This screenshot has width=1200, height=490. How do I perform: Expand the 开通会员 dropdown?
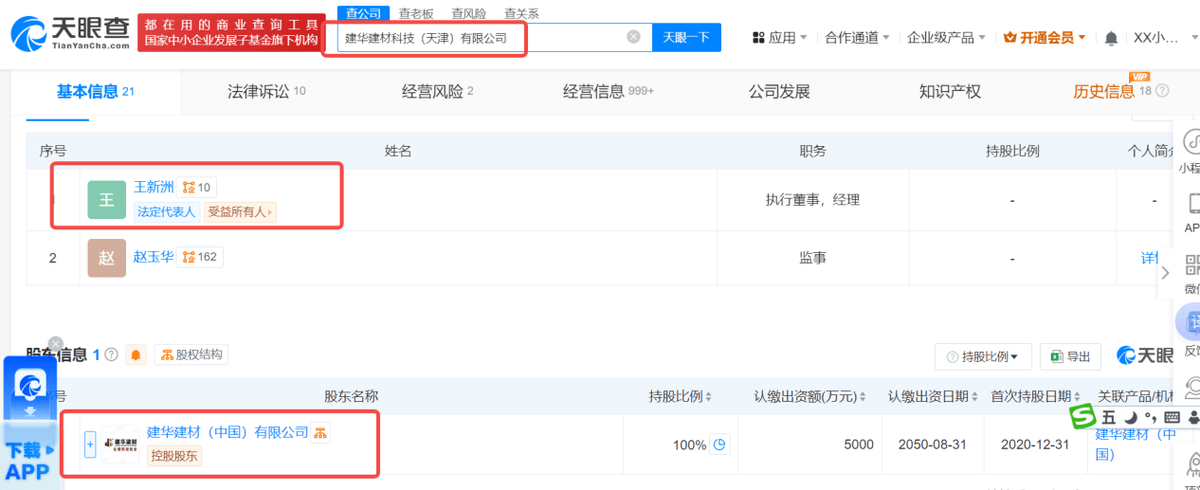click(1045, 38)
